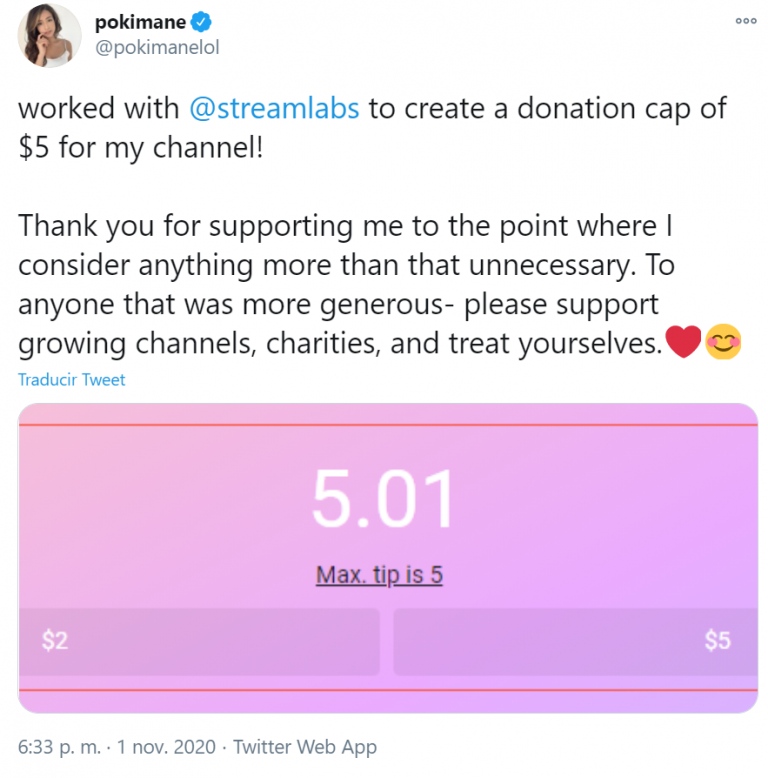Screen dimensions: 768x778
Task: Open the Twitter Web App source link
Action: point(304,747)
